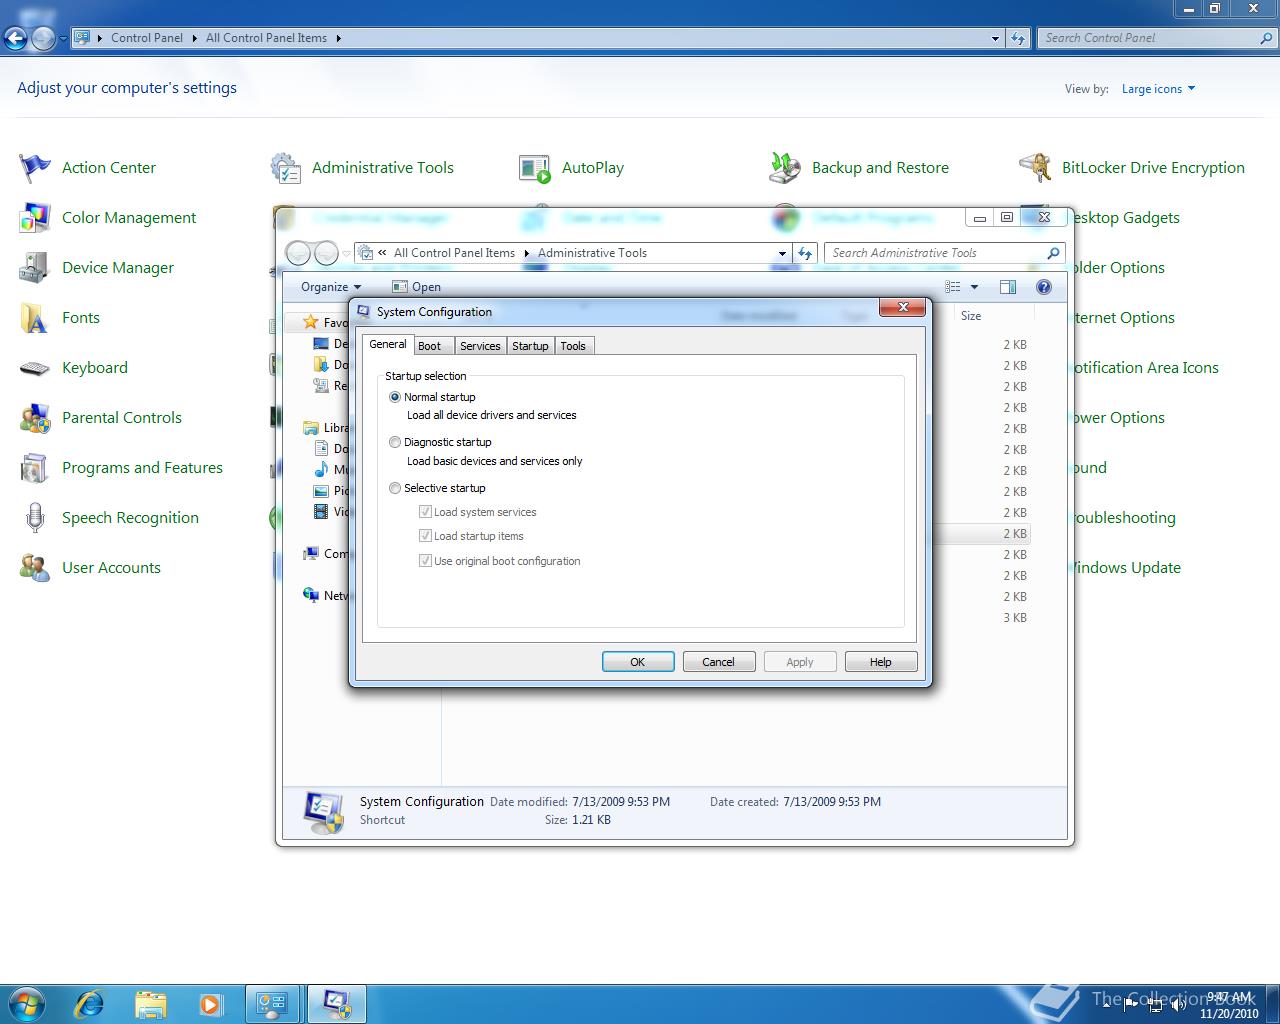
Task: Switch to the Startup tab
Action: 530,346
